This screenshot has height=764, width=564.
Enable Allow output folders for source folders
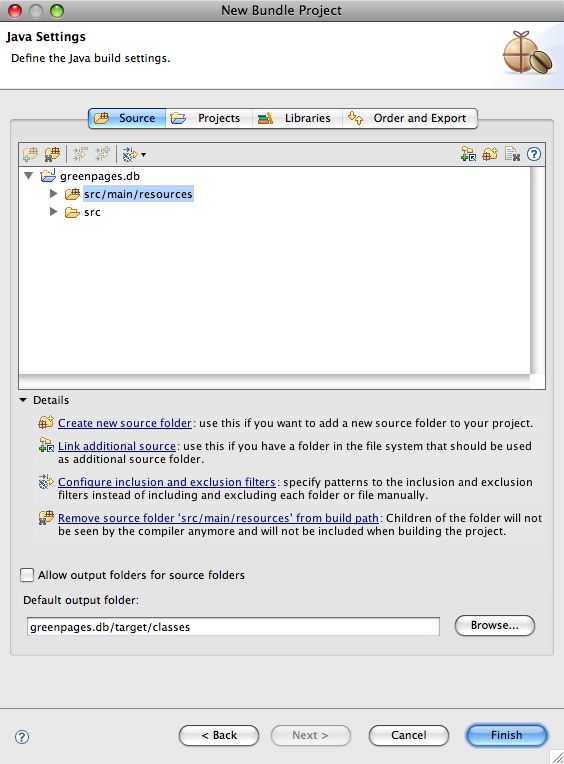27,575
